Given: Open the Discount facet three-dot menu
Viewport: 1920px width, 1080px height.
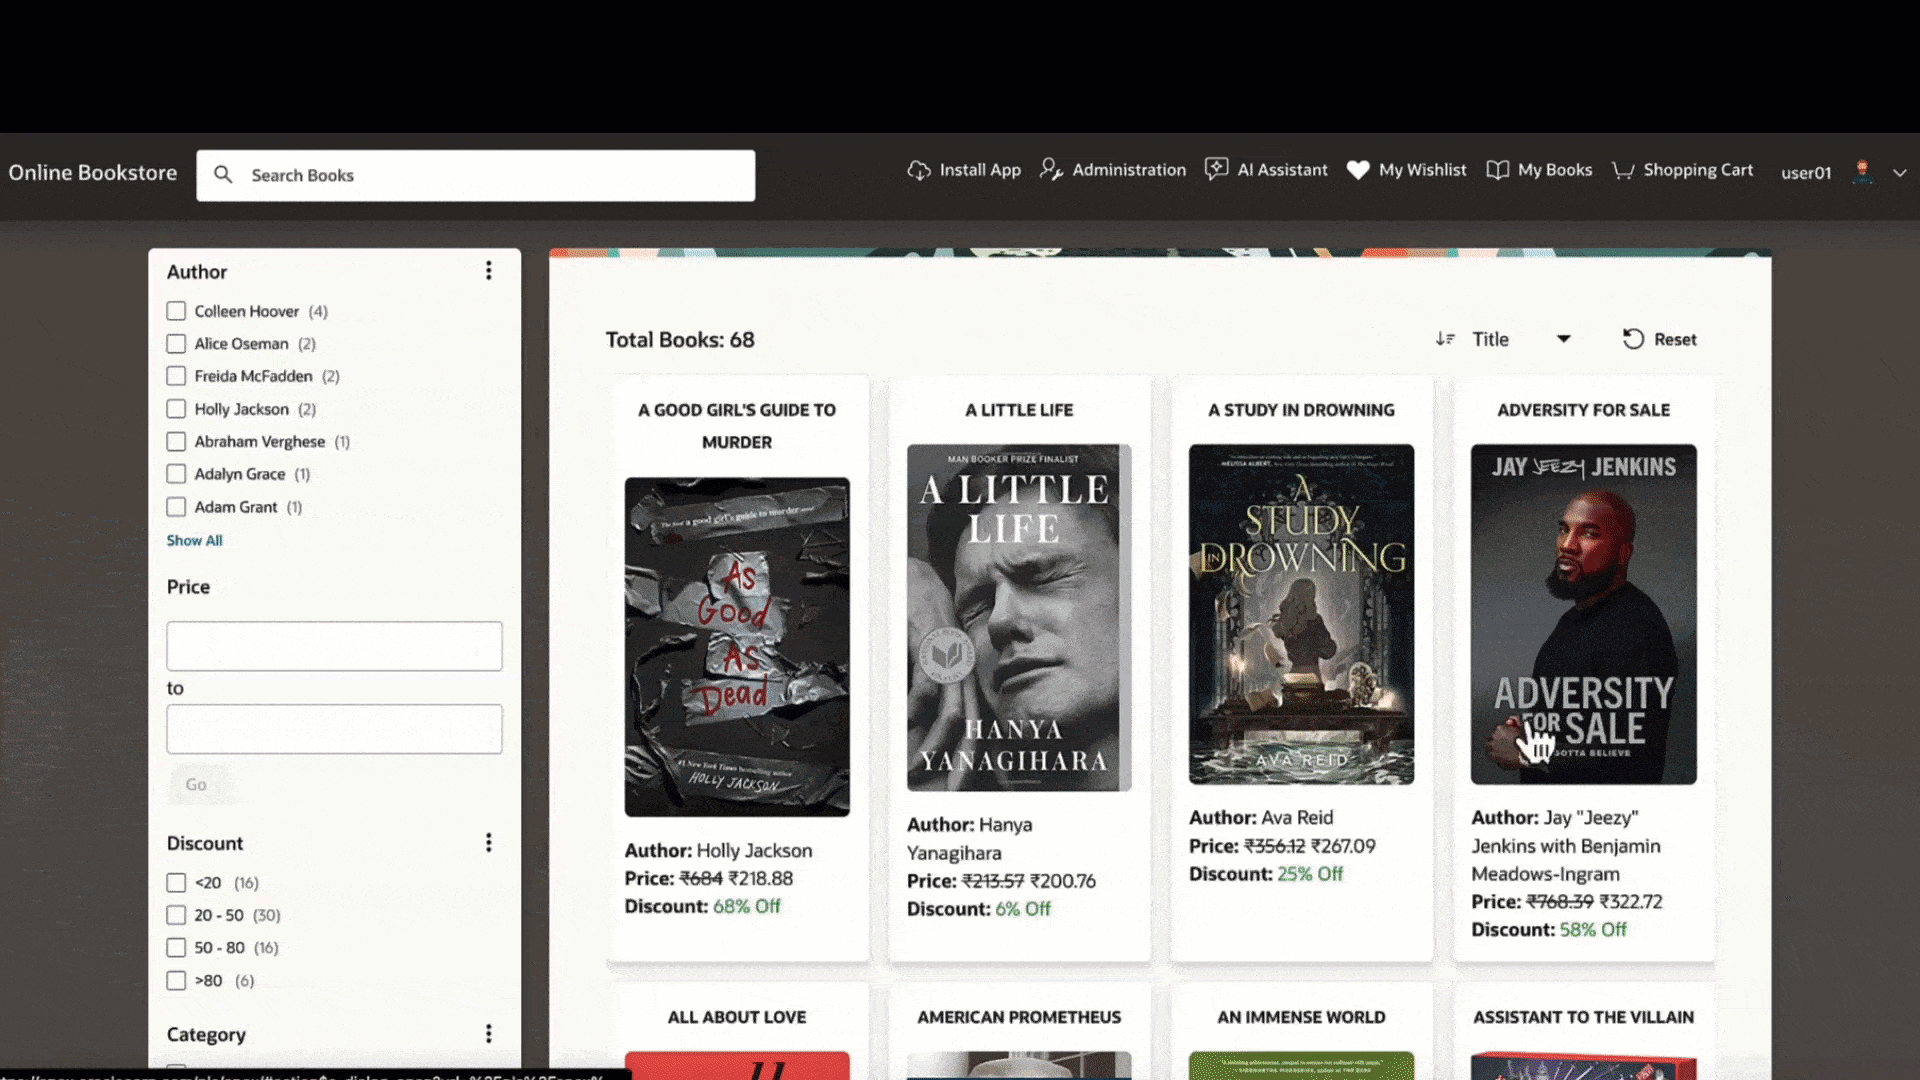Looking at the screenshot, I should pos(489,843).
